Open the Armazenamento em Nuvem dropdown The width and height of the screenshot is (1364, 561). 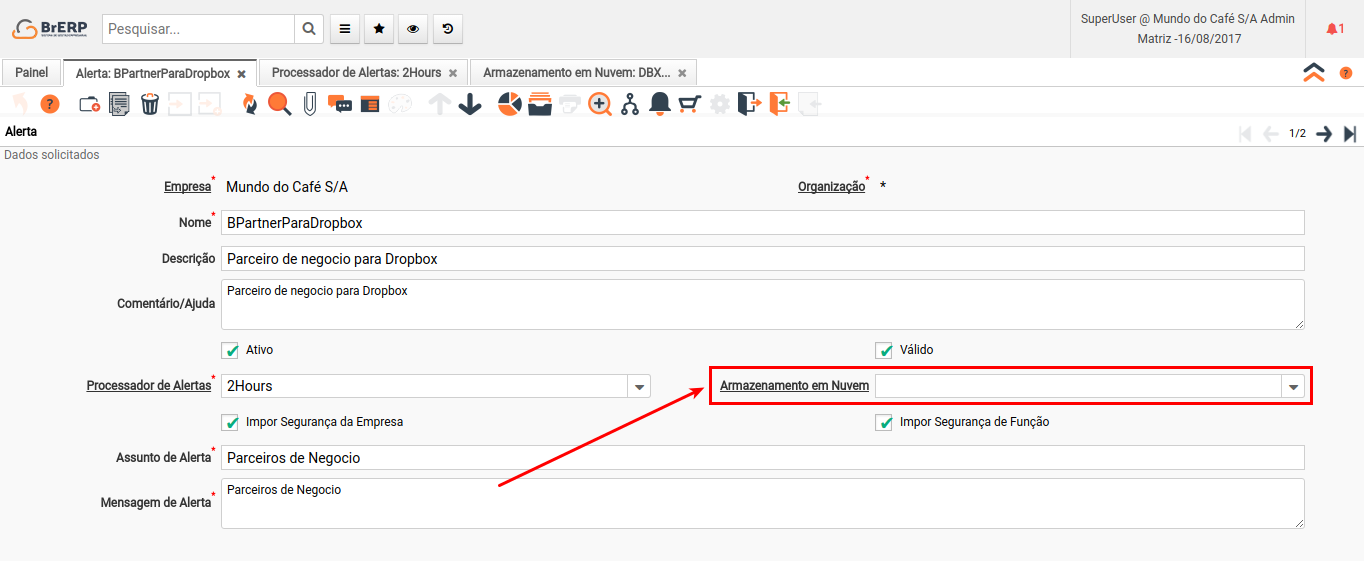pyautogui.click(x=1293, y=386)
